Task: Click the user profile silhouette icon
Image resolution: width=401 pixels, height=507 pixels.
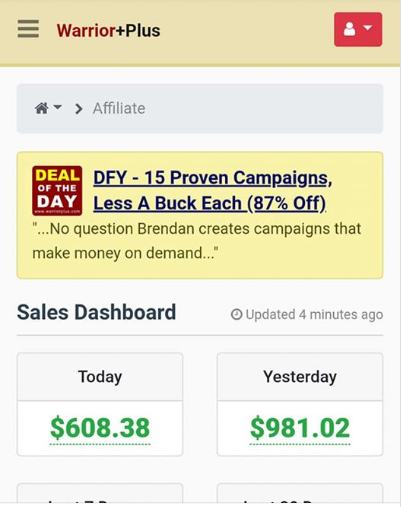Action: (x=349, y=29)
